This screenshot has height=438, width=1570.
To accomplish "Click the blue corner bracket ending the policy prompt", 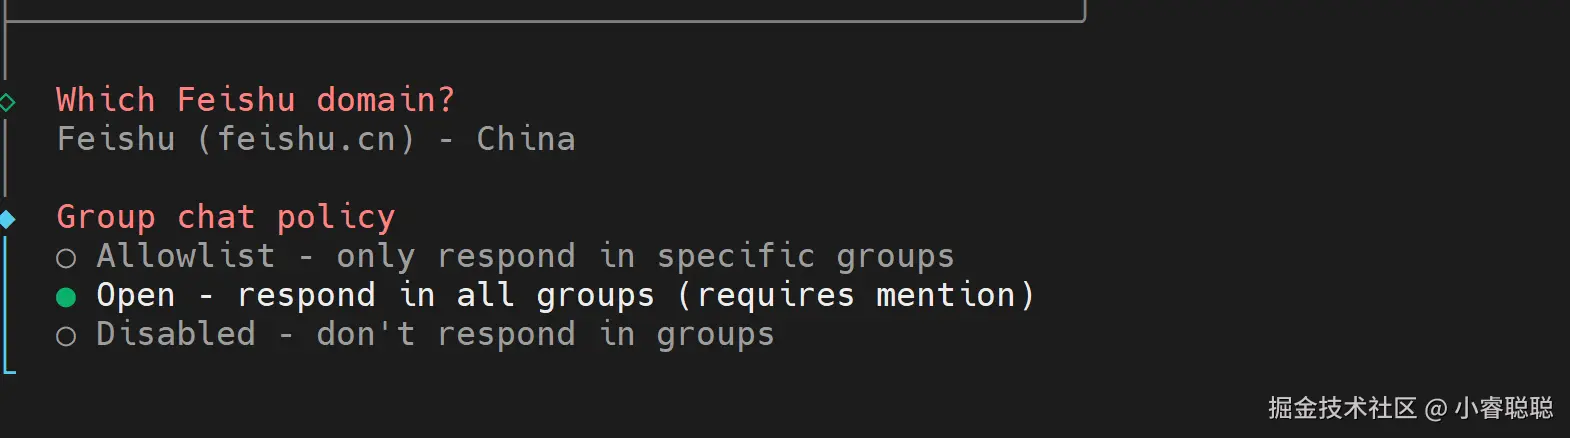I will (9, 370).
